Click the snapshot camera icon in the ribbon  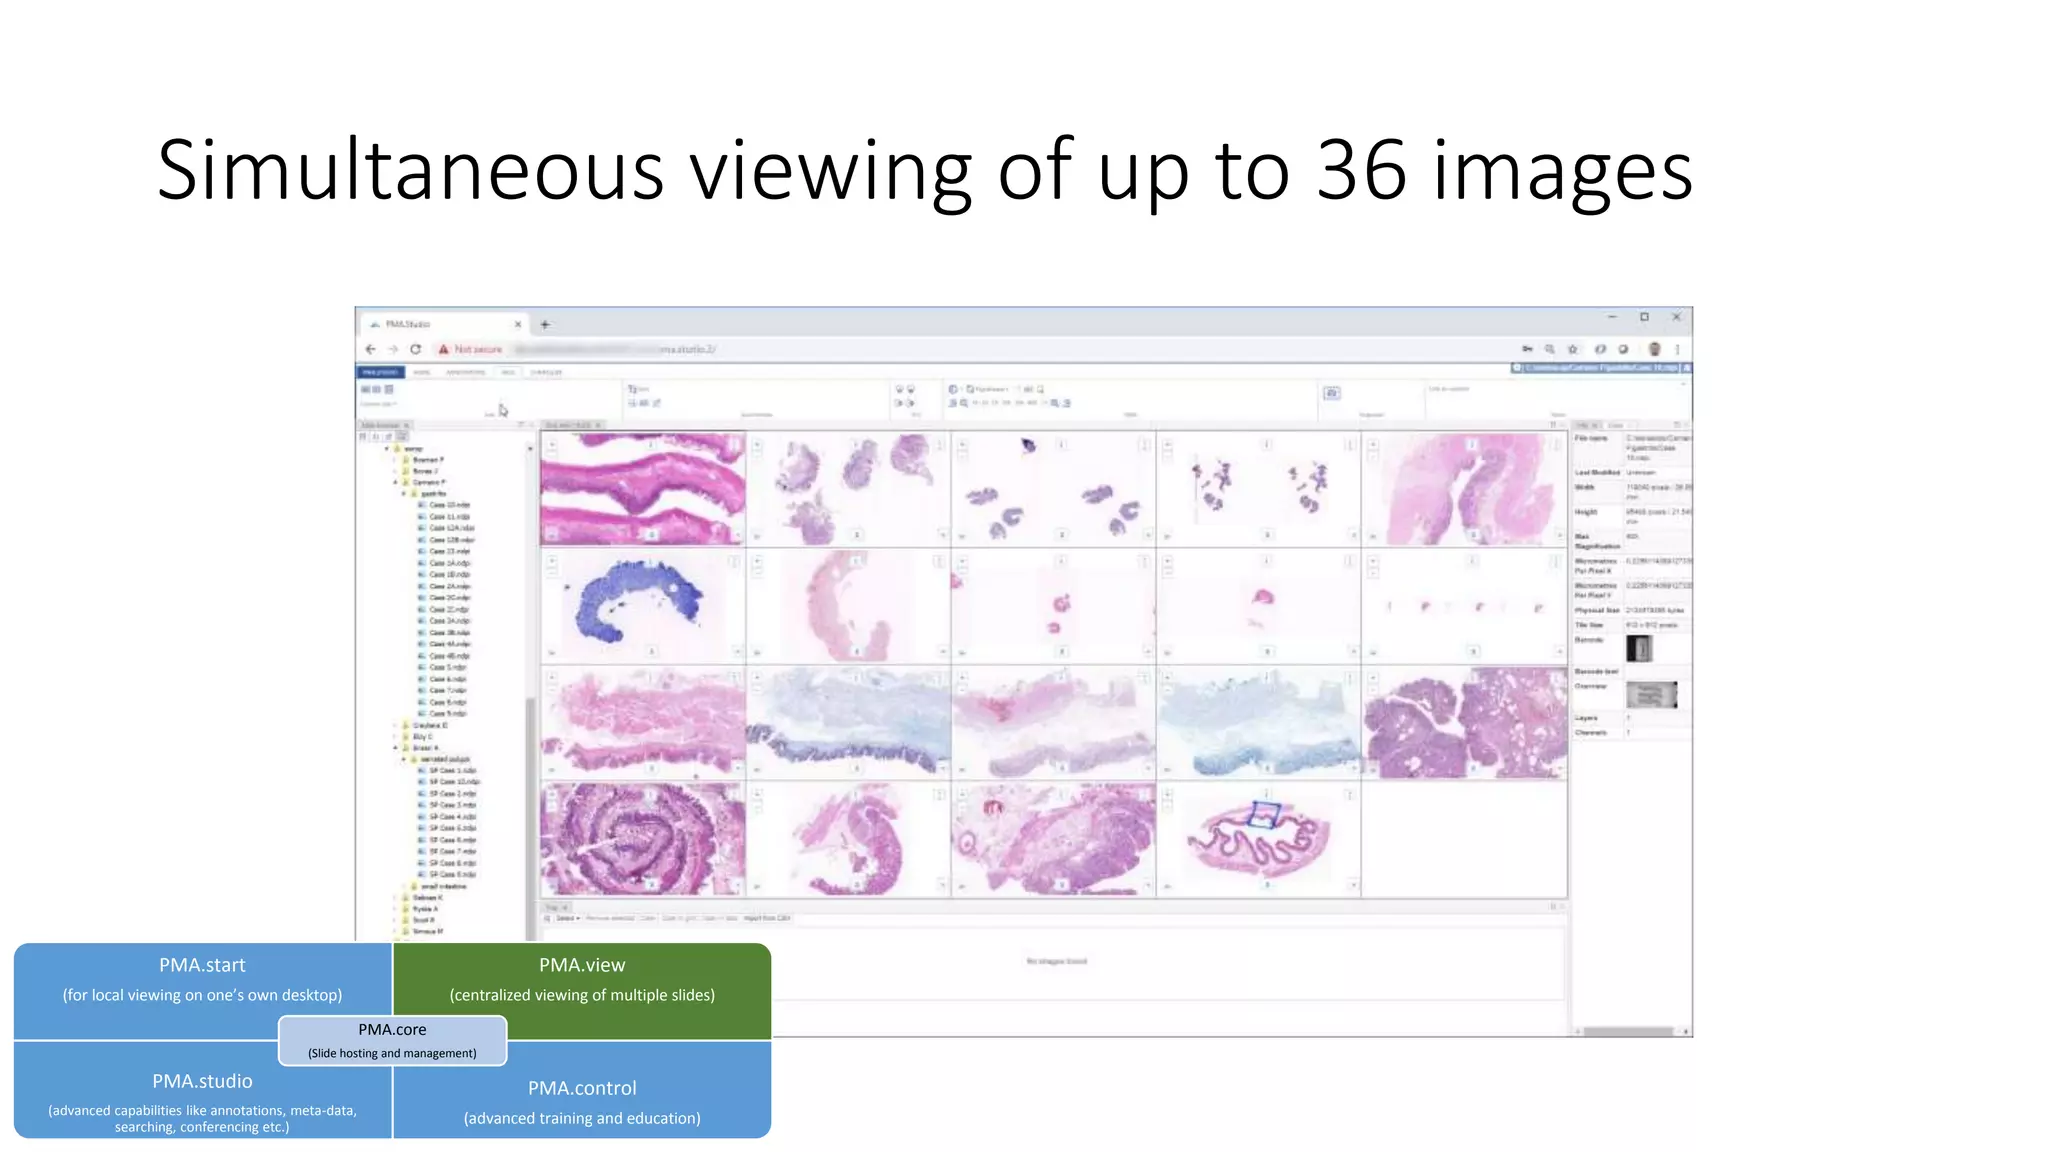coord(1332,393)
